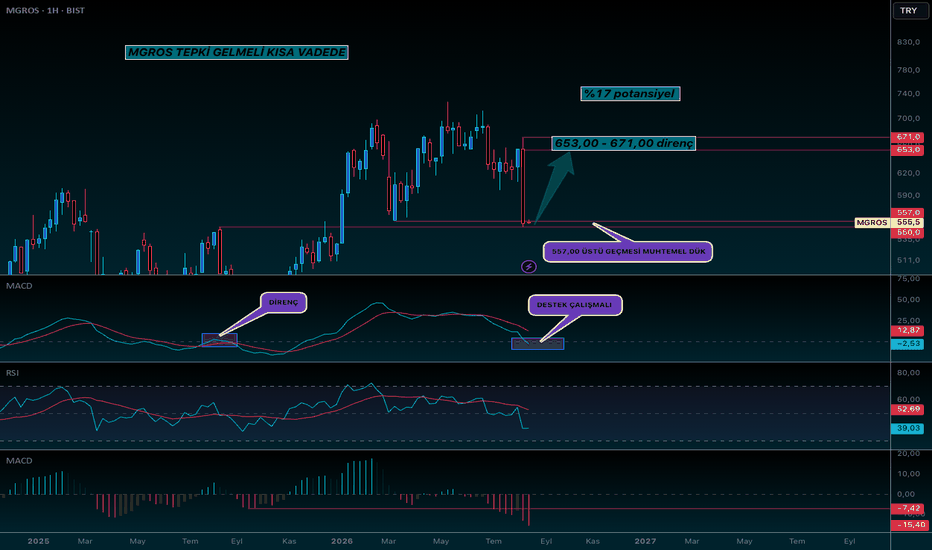The image size is (932, 550).
Task: Click the red 653,0 price label
Action: click(x=907, y=150)
